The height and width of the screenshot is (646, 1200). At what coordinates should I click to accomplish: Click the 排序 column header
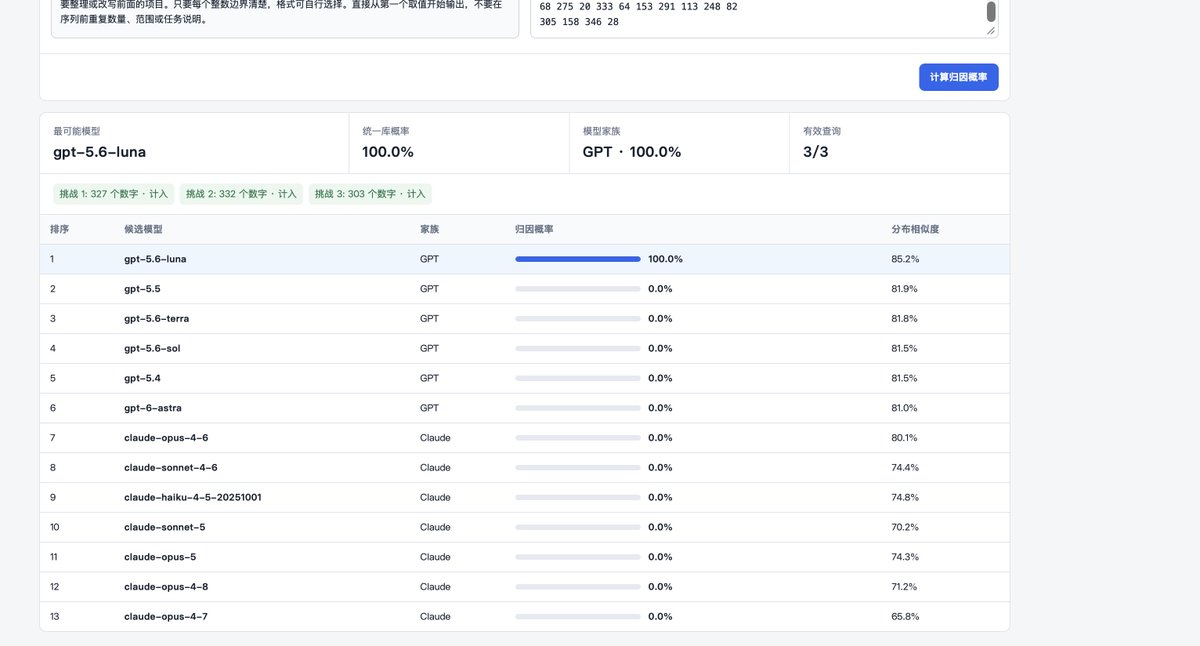click(x=60, y=229)
